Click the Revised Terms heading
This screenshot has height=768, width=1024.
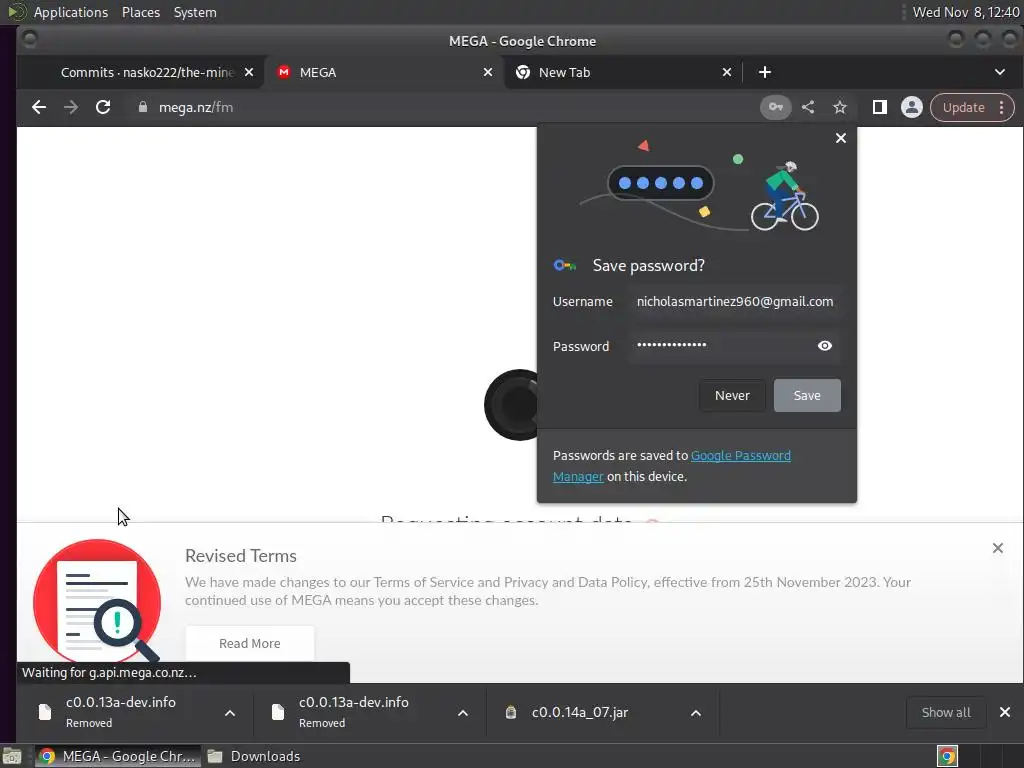[241, 556]
